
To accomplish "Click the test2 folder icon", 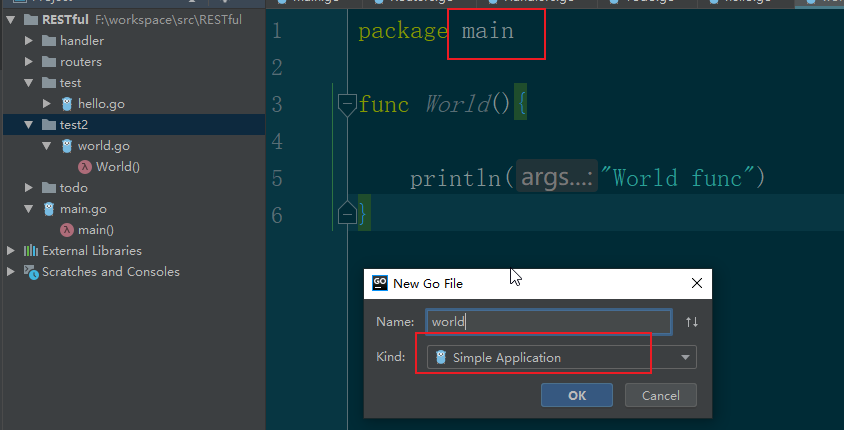I will 49,125.
